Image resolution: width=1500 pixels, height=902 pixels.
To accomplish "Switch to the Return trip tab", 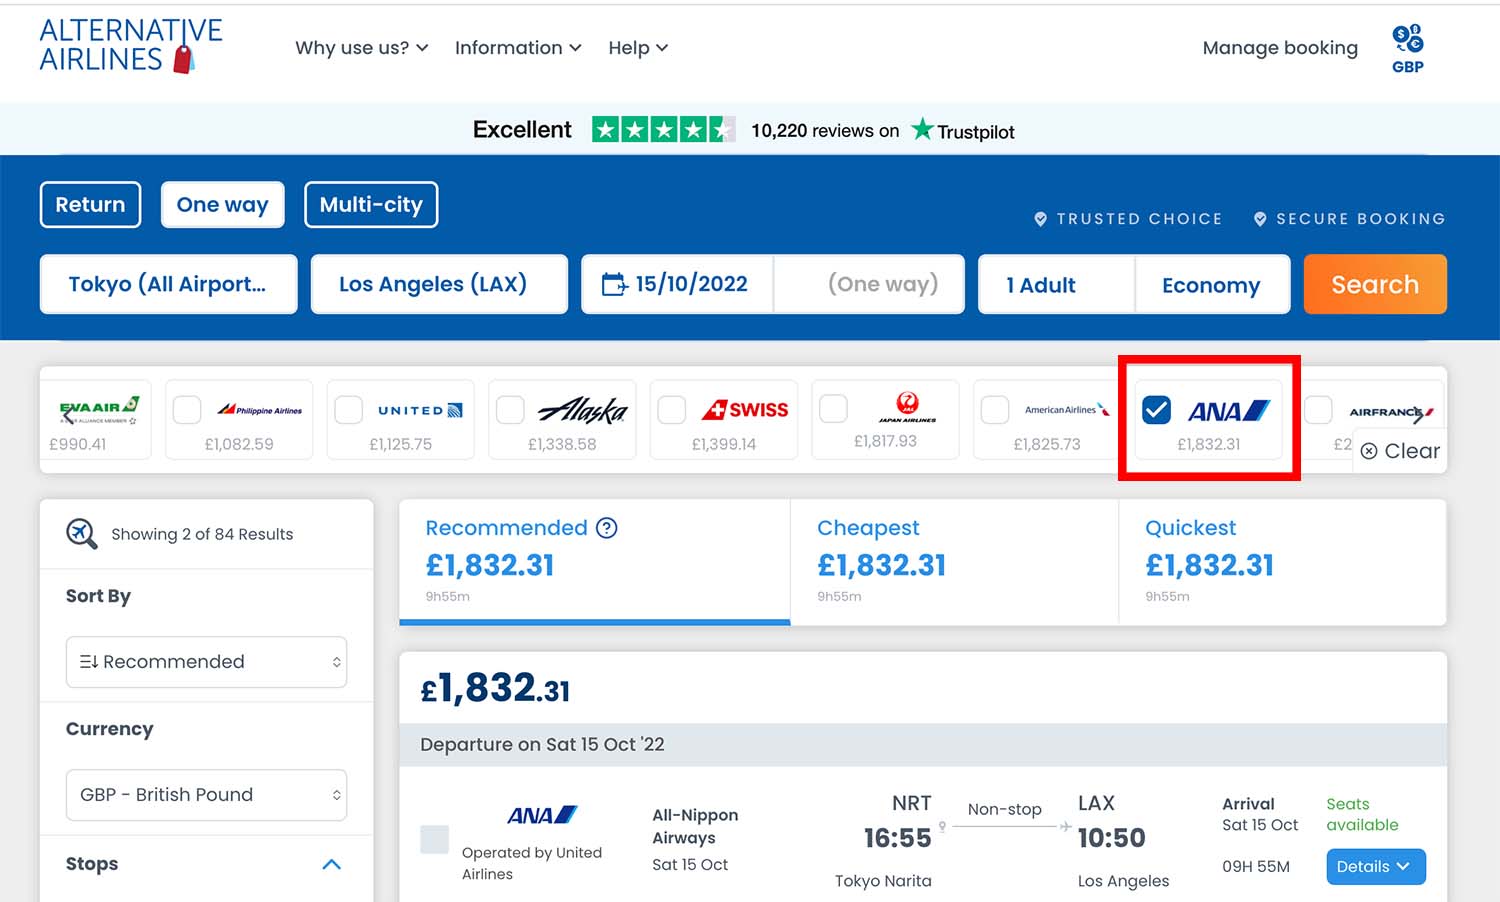I will click(x=90, y=205).
